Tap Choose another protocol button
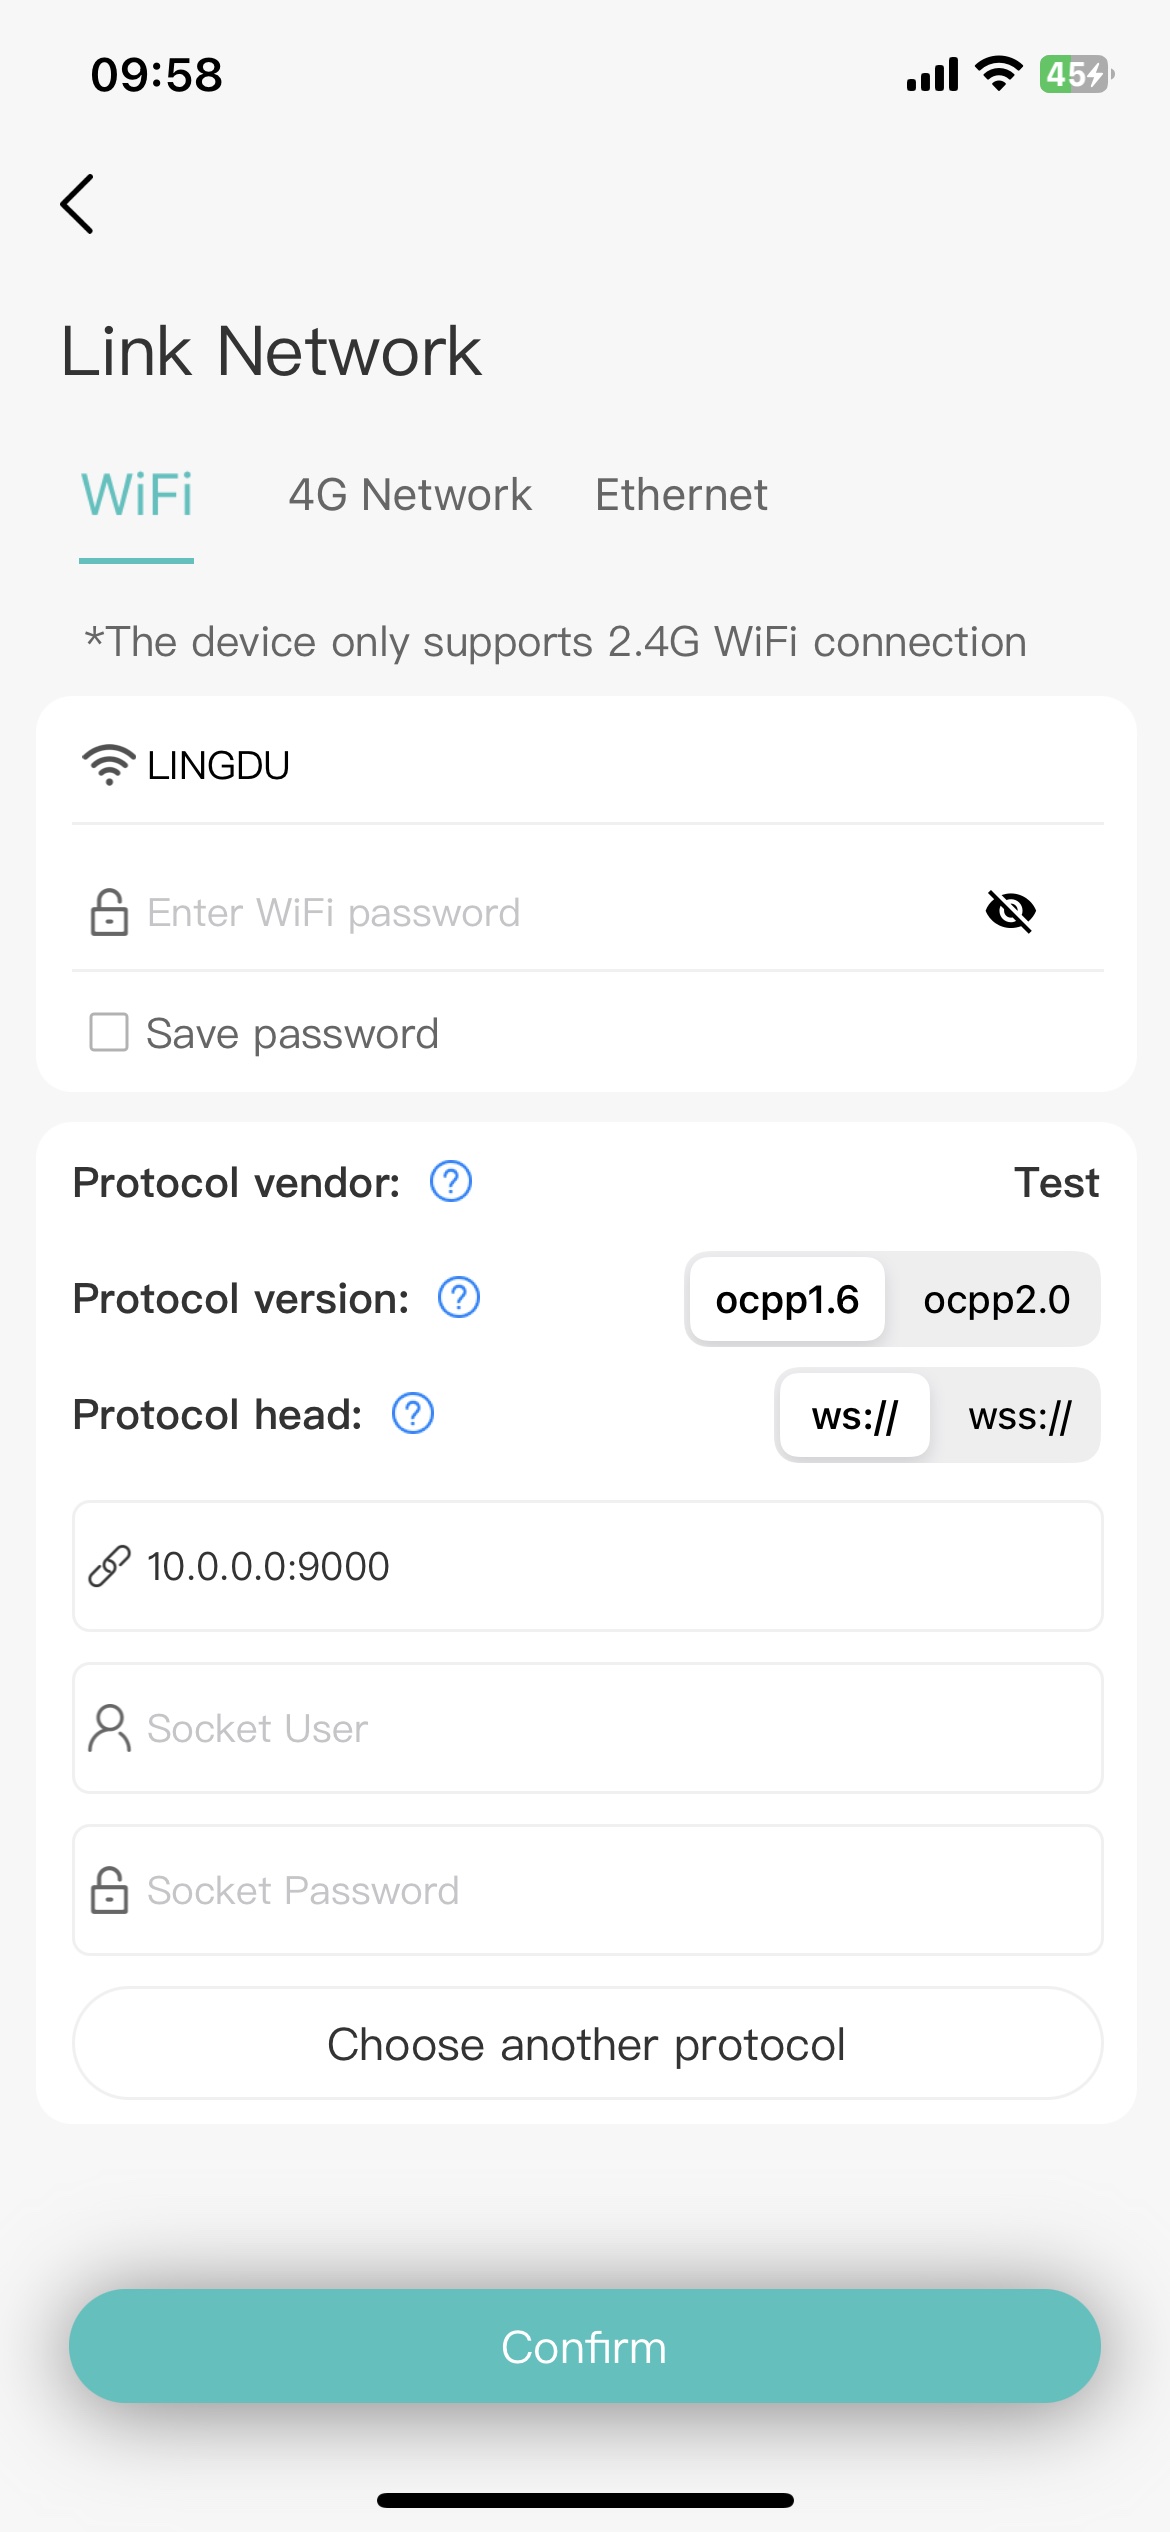This screenshot has width=1170, height=2532. pos(587,2044)
